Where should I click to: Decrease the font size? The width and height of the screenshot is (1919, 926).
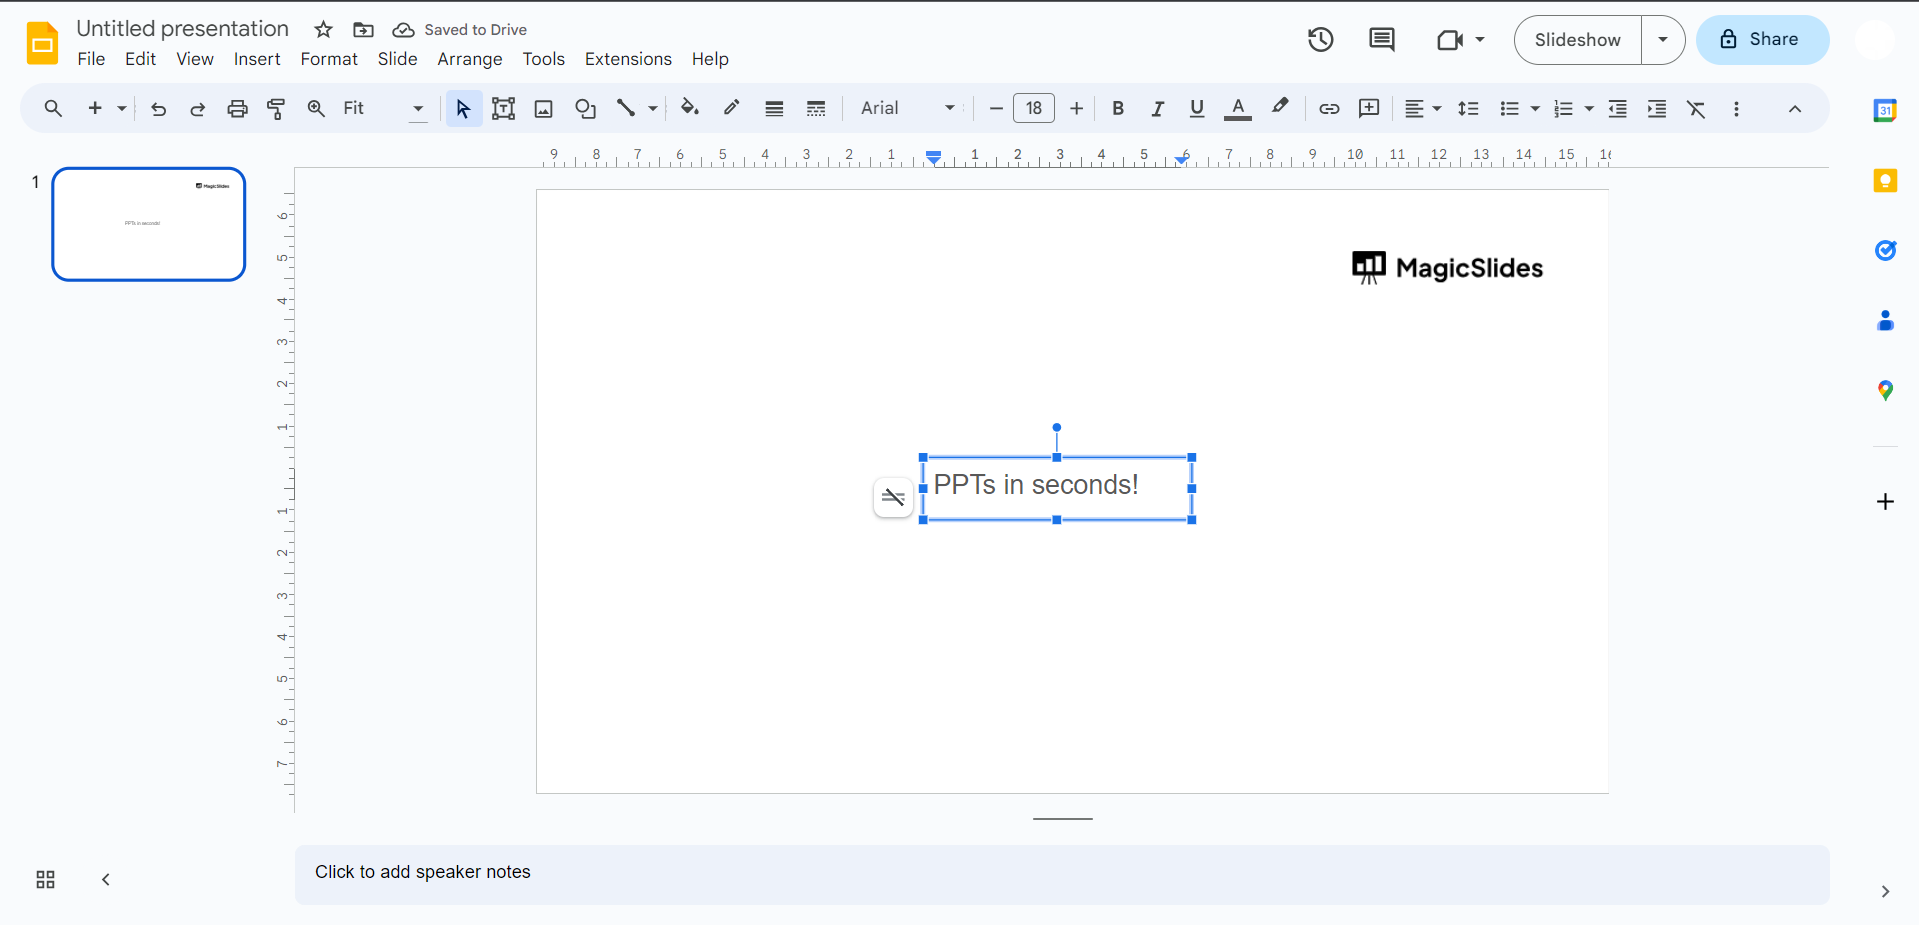point(996,108)
